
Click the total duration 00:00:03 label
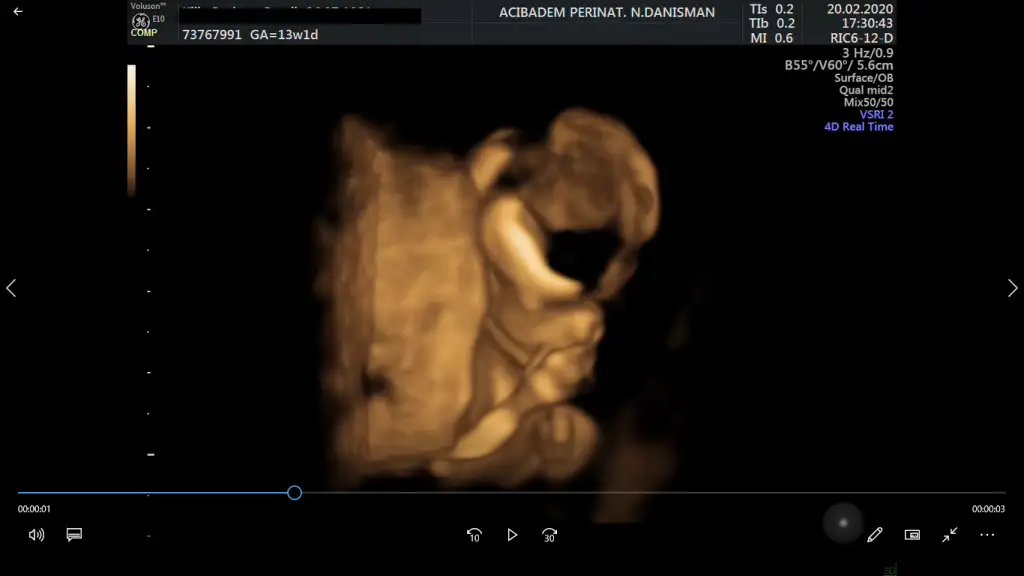(x=988, y=509)
